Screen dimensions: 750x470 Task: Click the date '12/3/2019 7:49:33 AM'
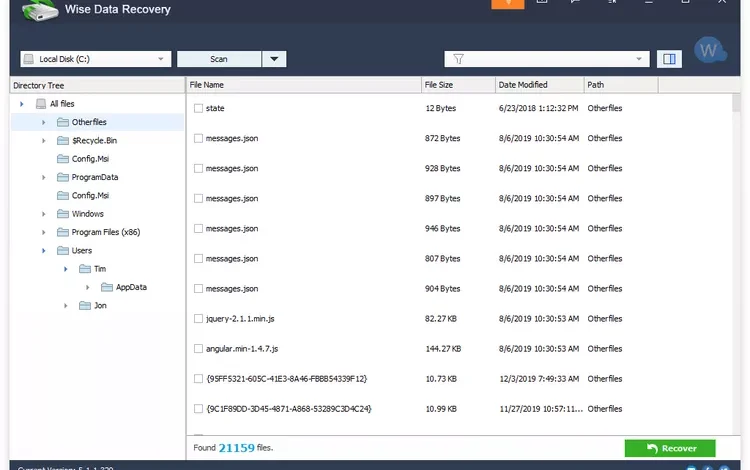(539, 379)
